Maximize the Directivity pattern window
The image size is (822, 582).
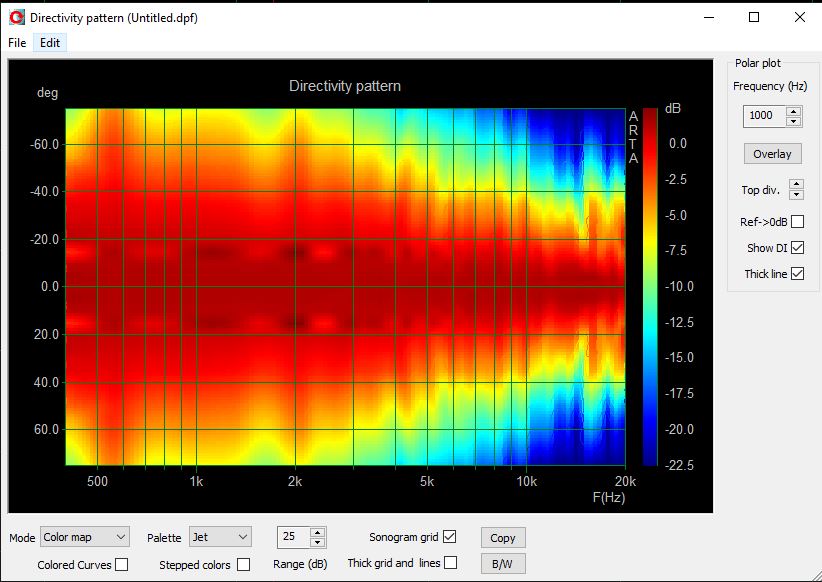tap(754, 17)
